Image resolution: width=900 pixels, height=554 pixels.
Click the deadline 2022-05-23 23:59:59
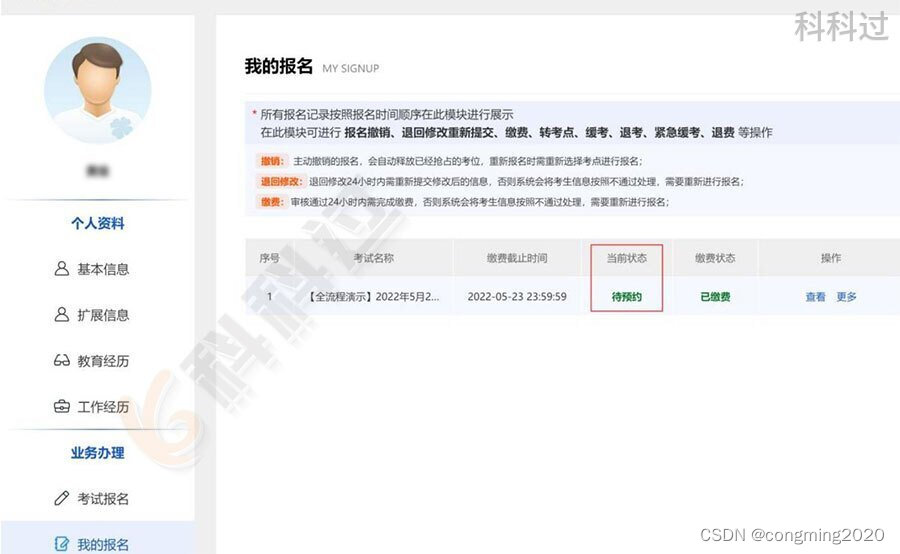pos(517,297)
